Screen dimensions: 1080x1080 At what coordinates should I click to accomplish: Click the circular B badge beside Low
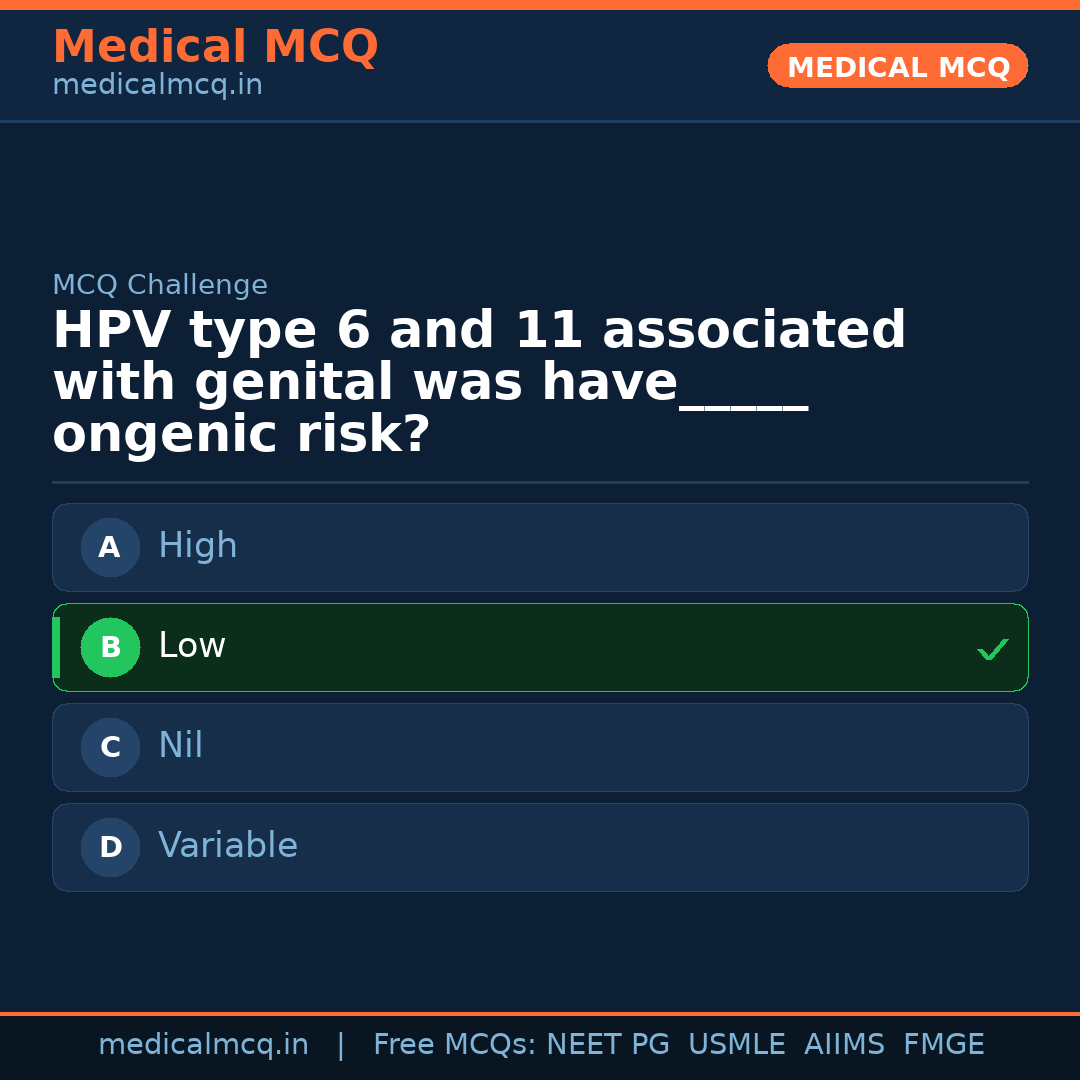tap(110, 647)
